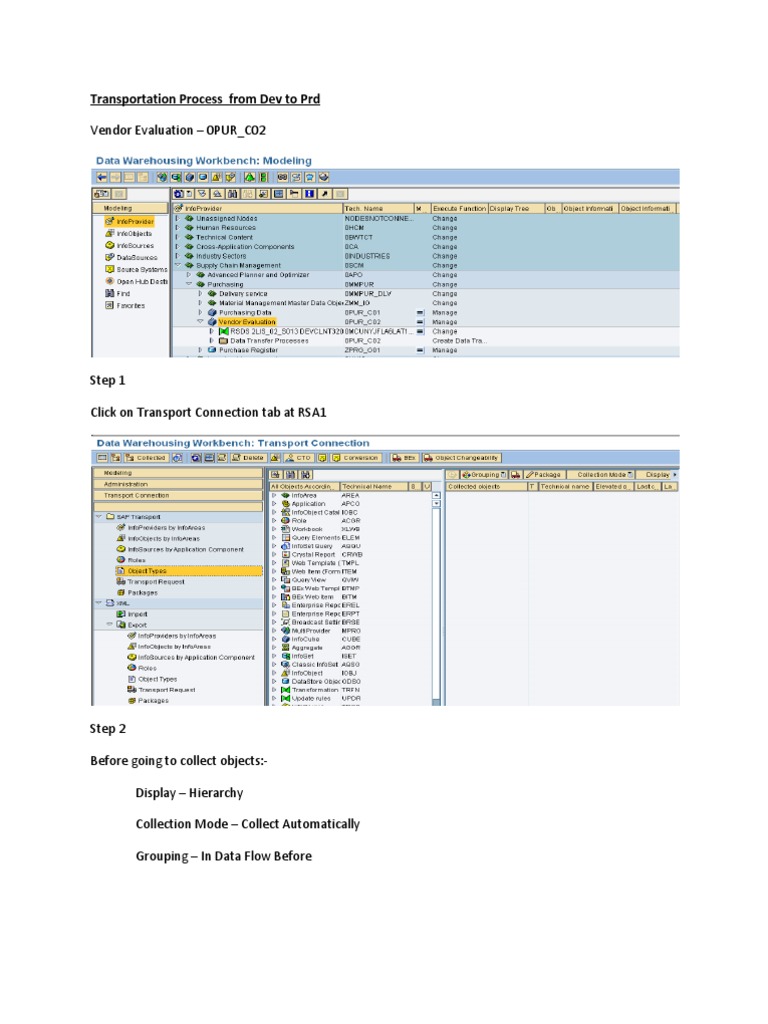Click the BEx transport truck button
The height and width of the screenshot is (1024, 768).
click(x=404, y=458)
